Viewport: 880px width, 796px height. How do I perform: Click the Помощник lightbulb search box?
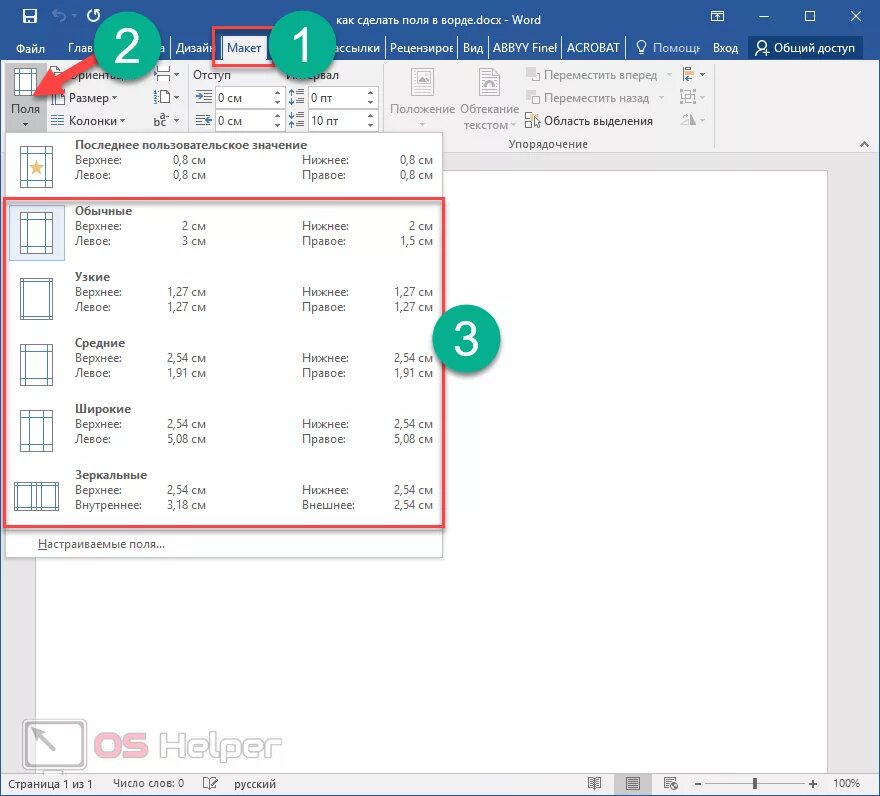pyautogui.click(x=667, y=48)
